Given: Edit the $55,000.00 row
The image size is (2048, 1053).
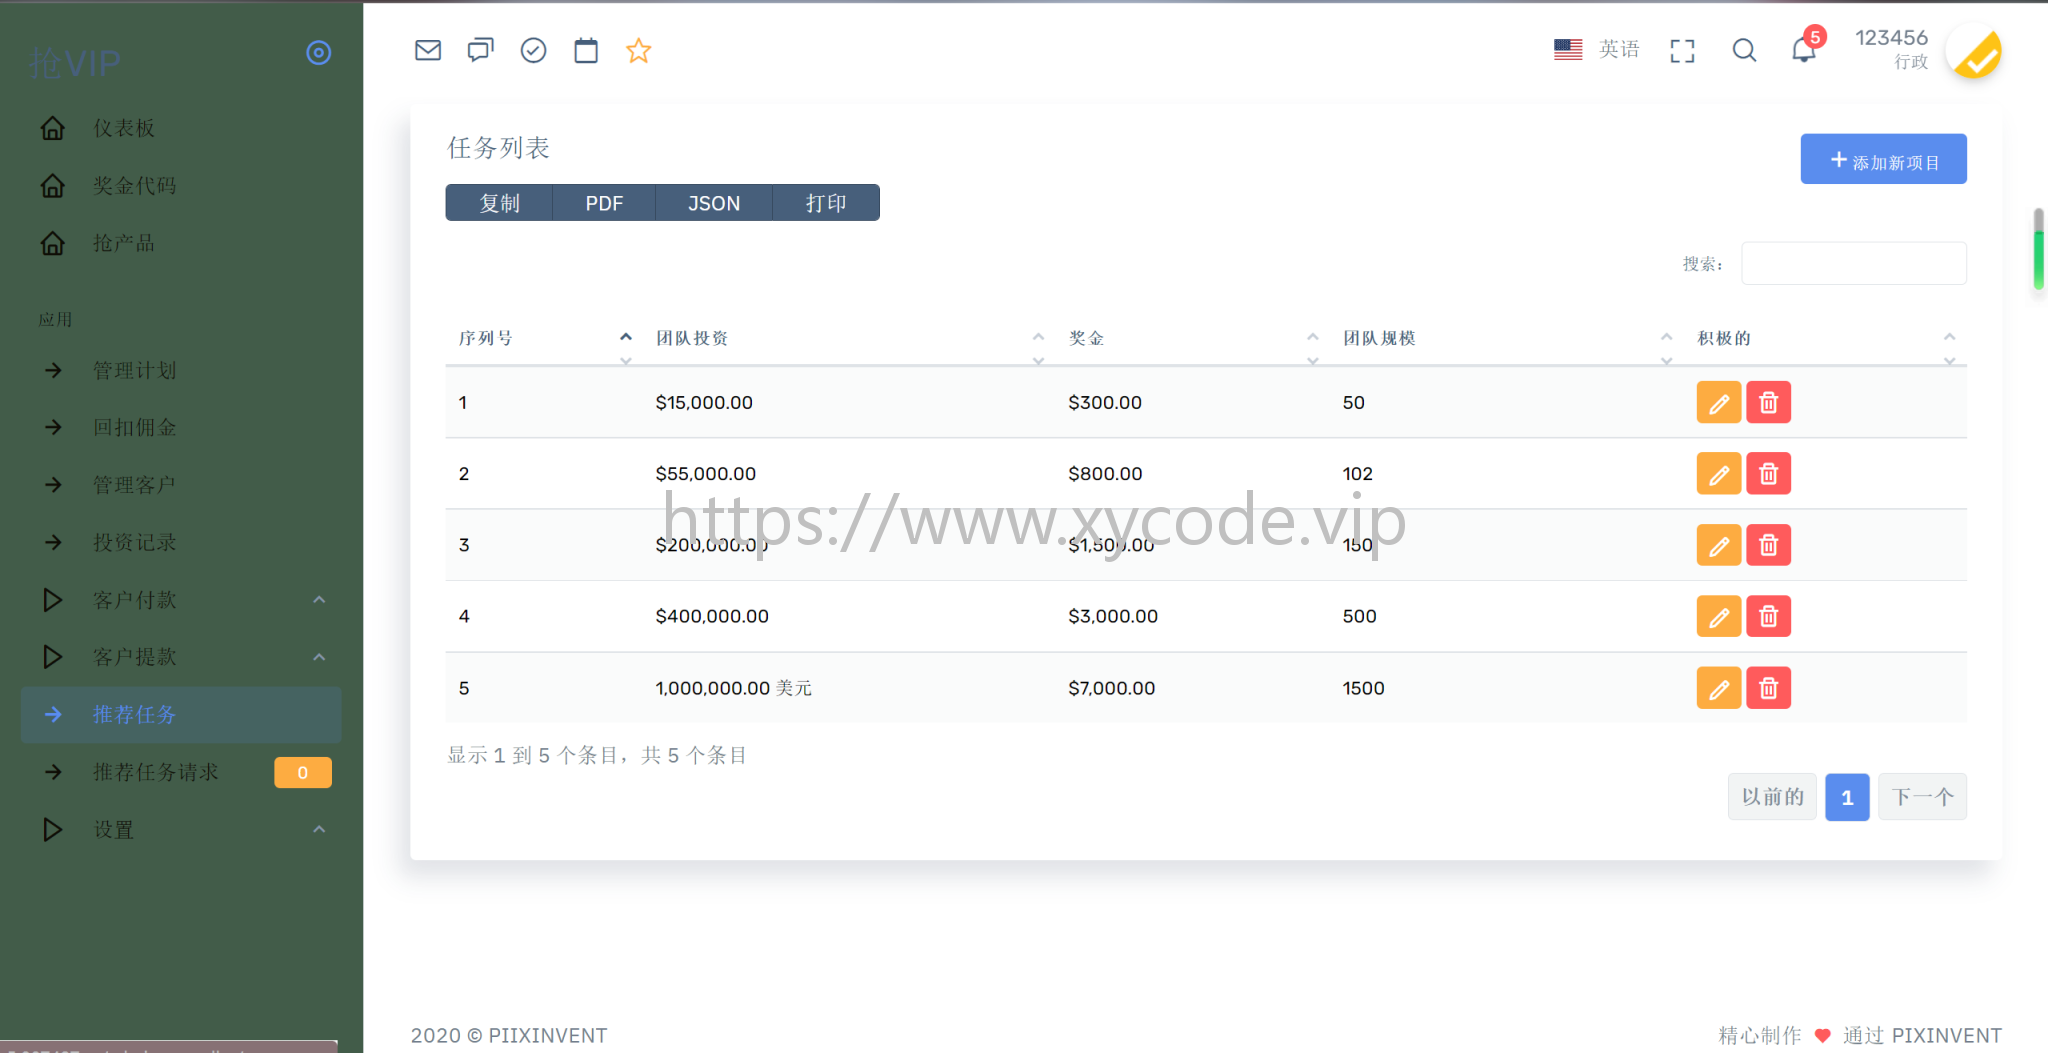Looking at the screenshot, I should point(1719,474).
